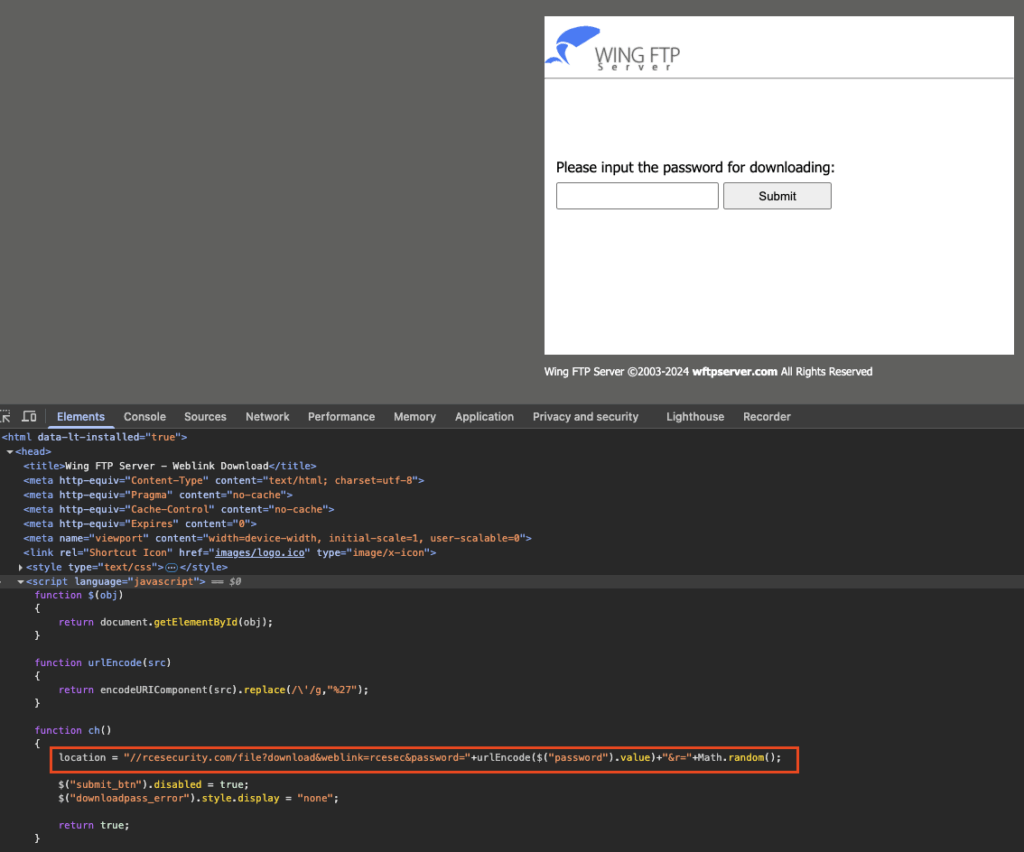This screenshot has width=1024, height=852.
Task: Select the meta Cache-Control line
Action: (x=179, y=509)
